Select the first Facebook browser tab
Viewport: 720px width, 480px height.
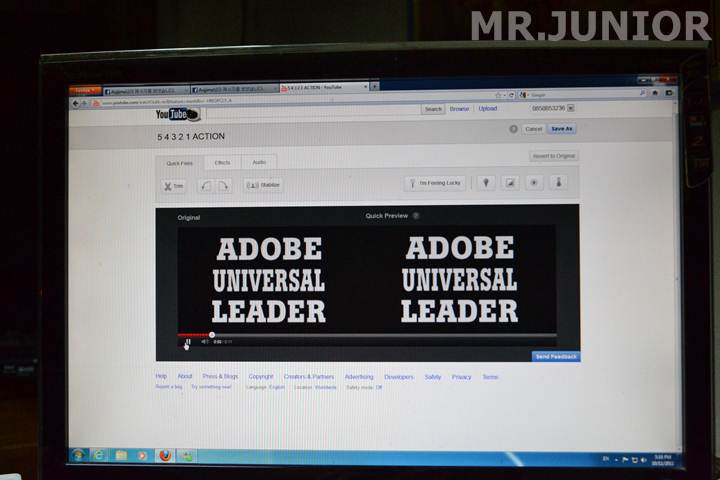point(146,91)
